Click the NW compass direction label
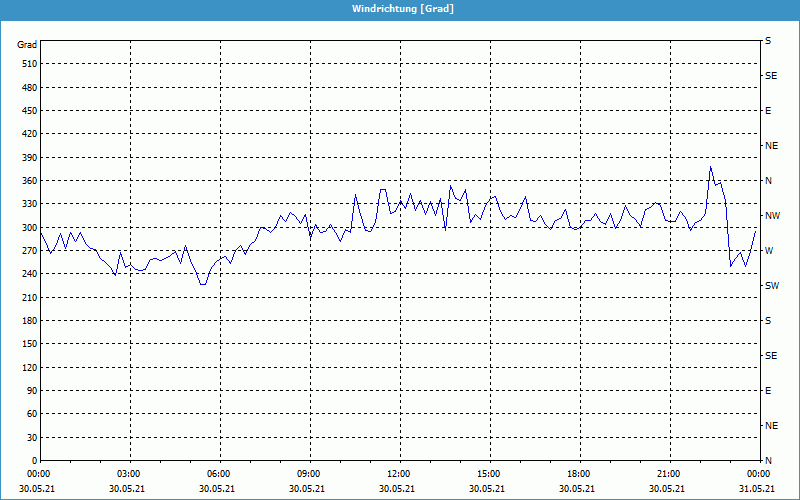 coord(772,216)
